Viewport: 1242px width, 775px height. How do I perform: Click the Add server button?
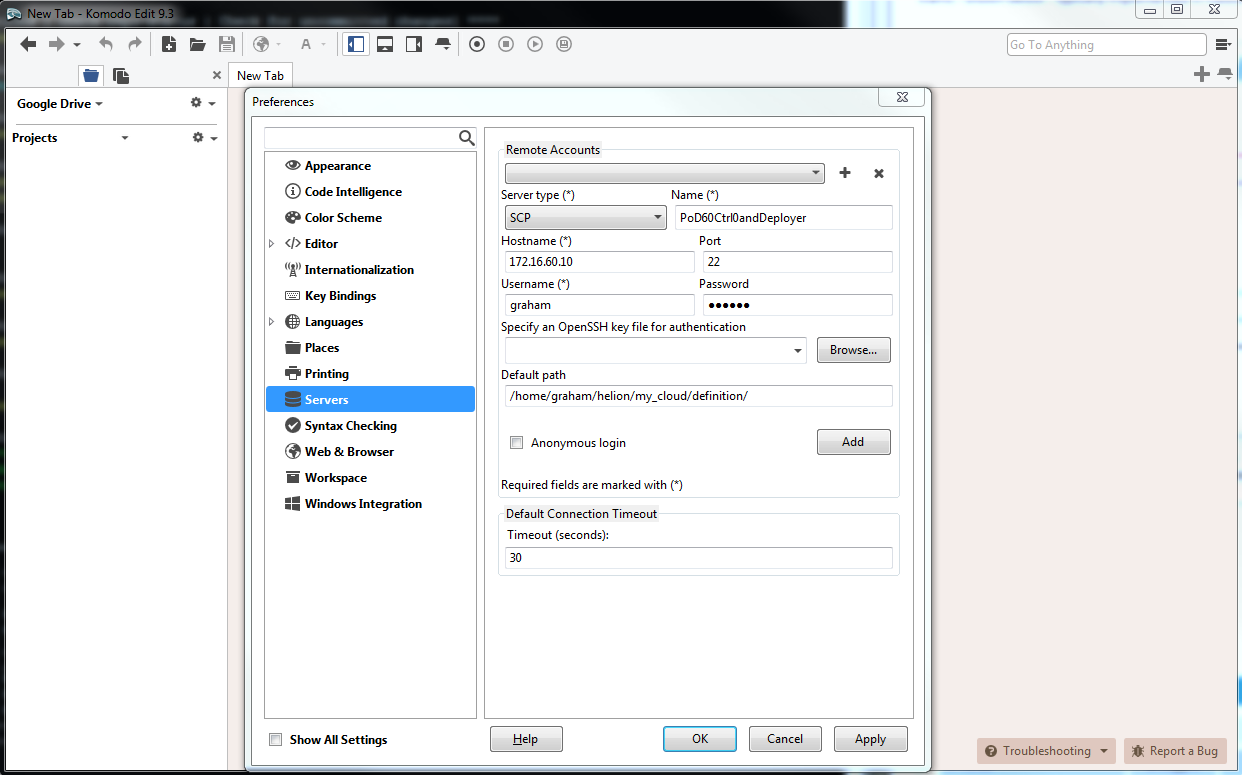click(x=853, y=442)
